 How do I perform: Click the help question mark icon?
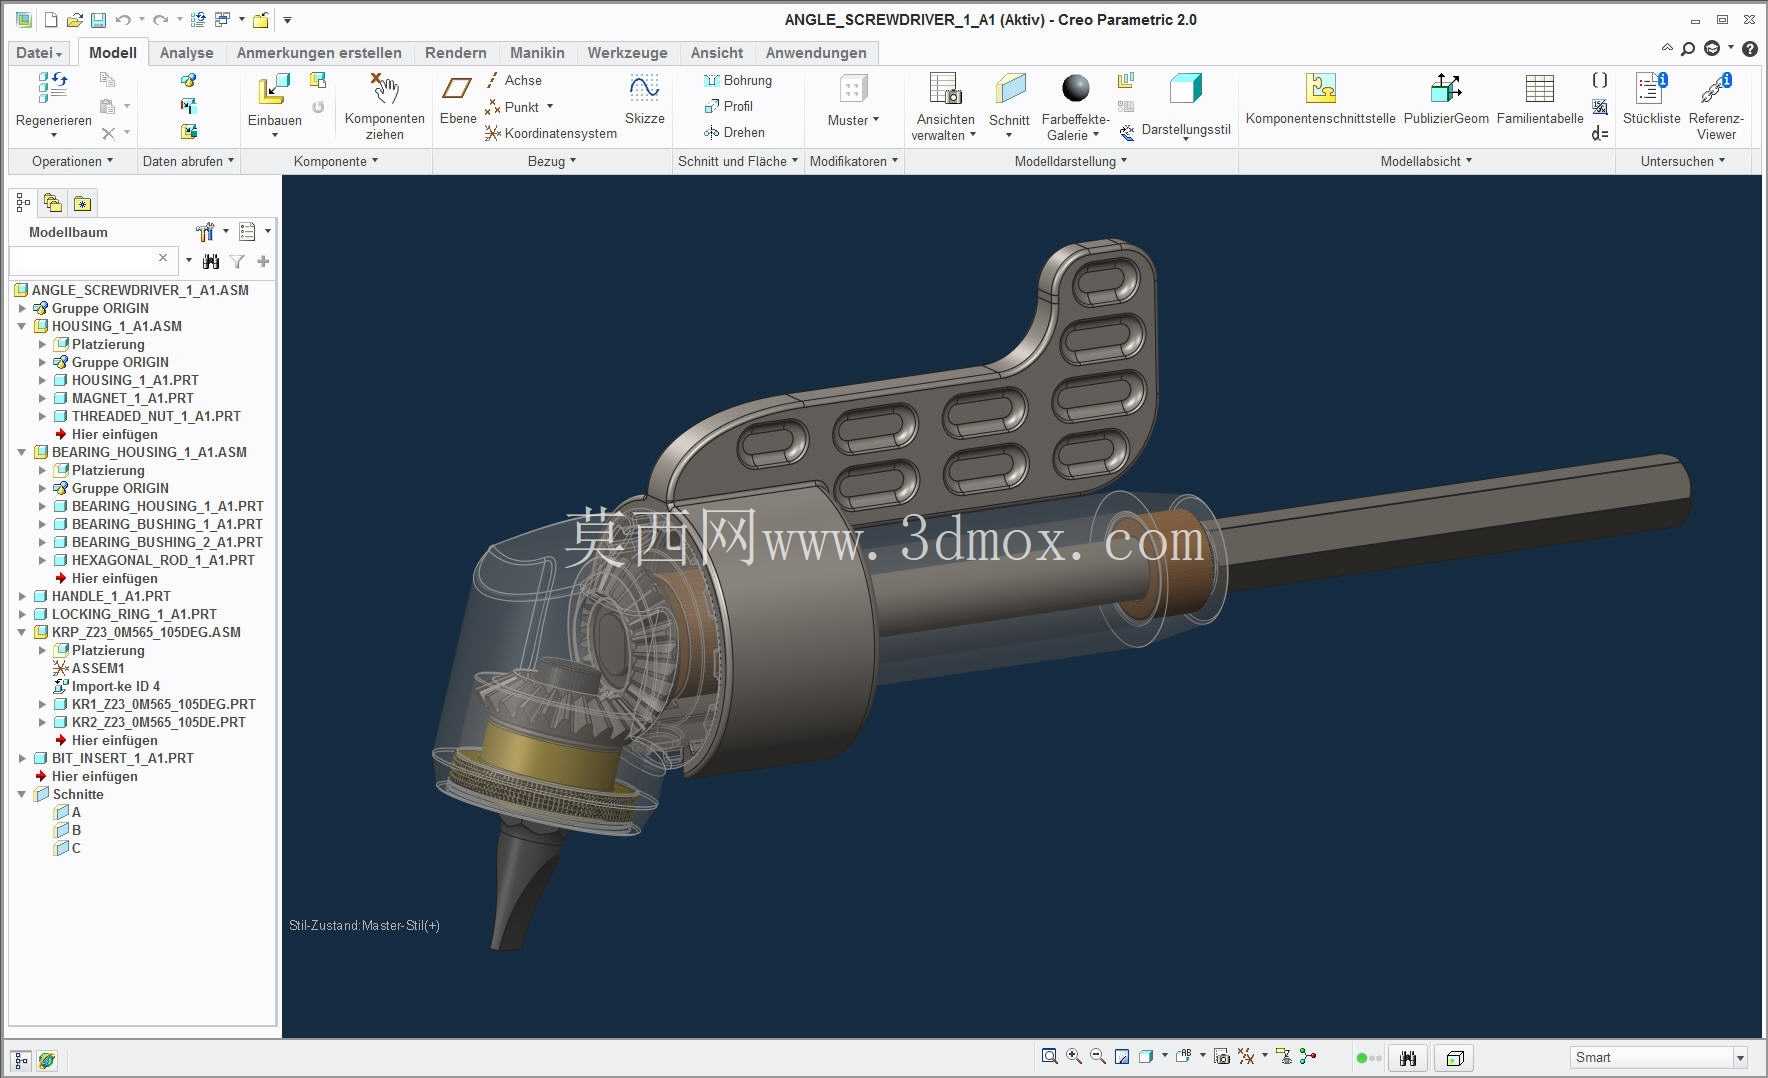coord(1749,48)
